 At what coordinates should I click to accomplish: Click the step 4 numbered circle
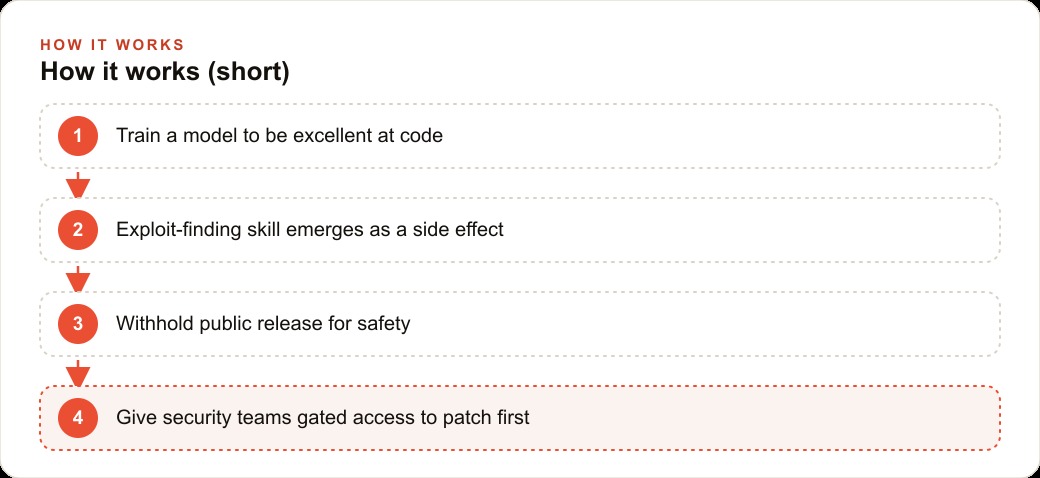[78, 418]
